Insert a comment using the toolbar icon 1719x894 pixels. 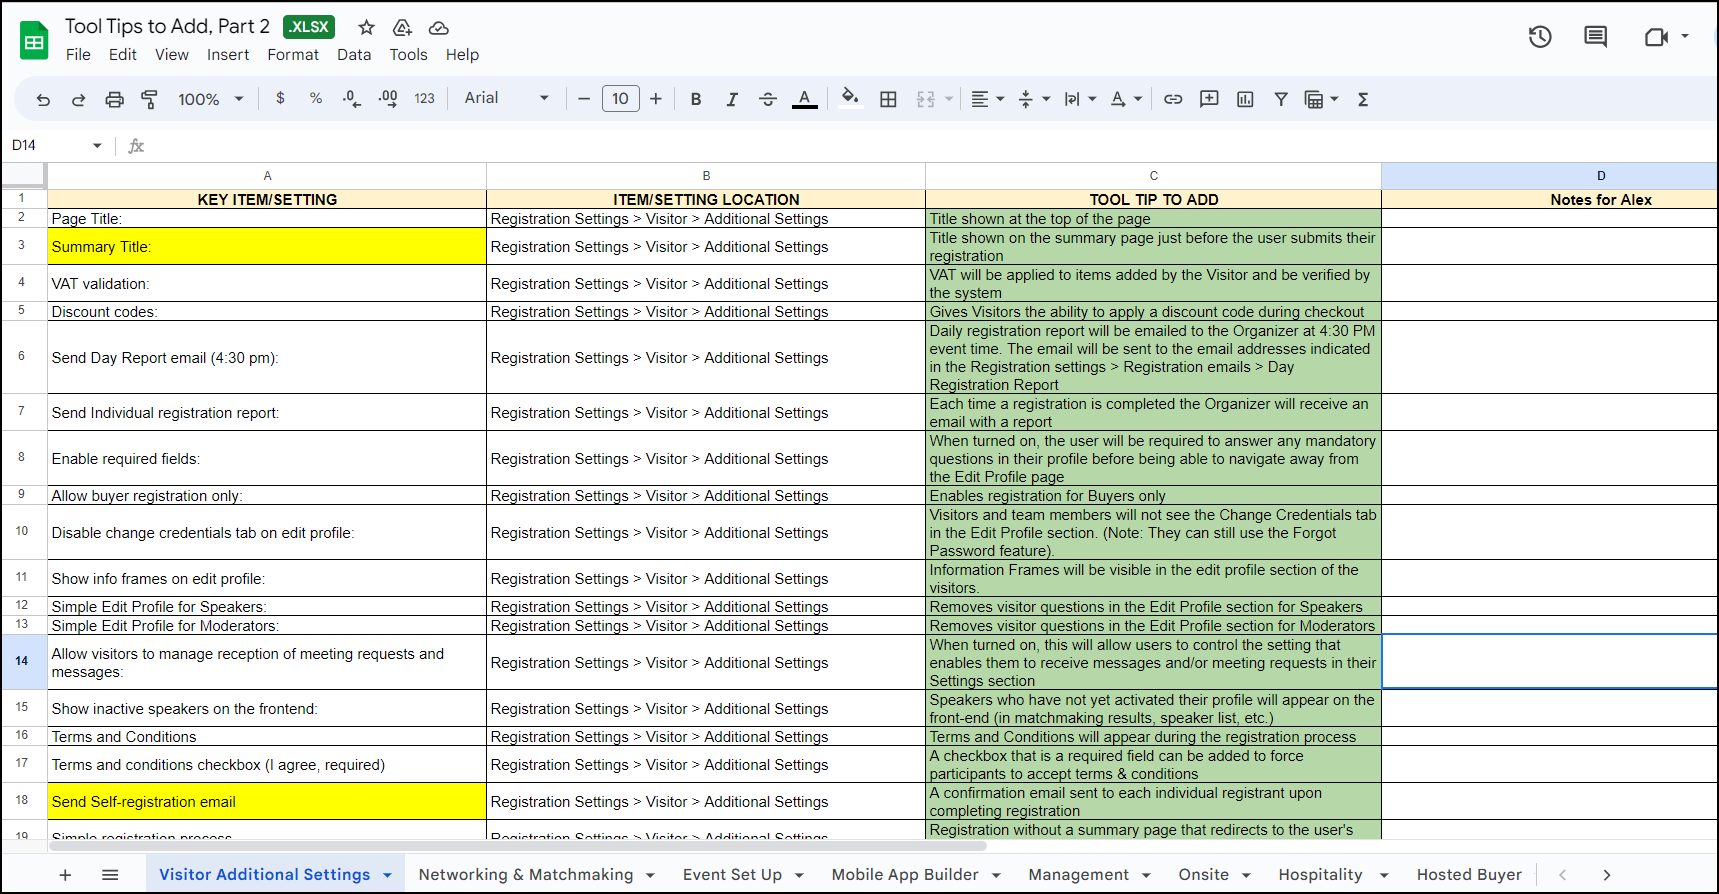click(x=1209, y=99)
